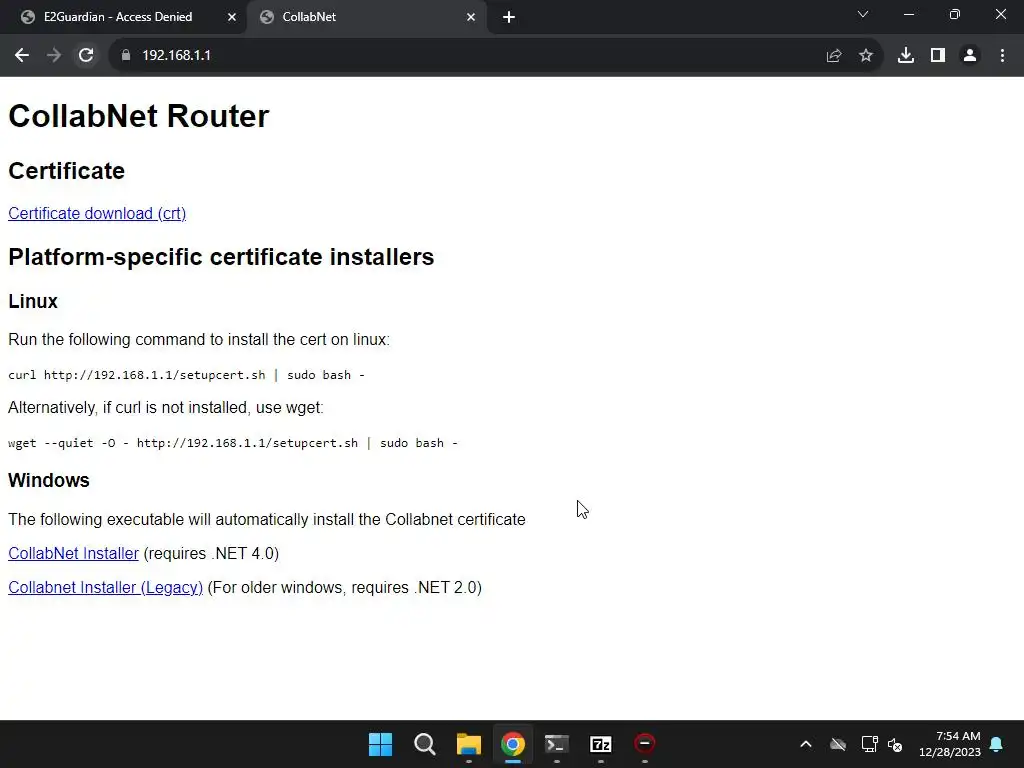Click the "(requires .NET 4.0)" note
The height and width of the screenshot is (768, 1024).
coord(211,553)
